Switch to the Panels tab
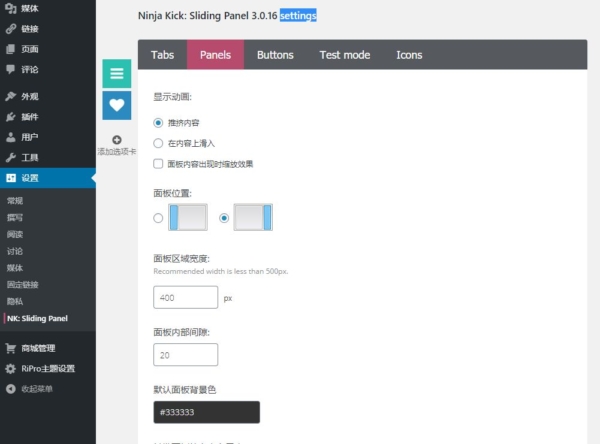The image size is (600, 444). [x=215, y=55]
